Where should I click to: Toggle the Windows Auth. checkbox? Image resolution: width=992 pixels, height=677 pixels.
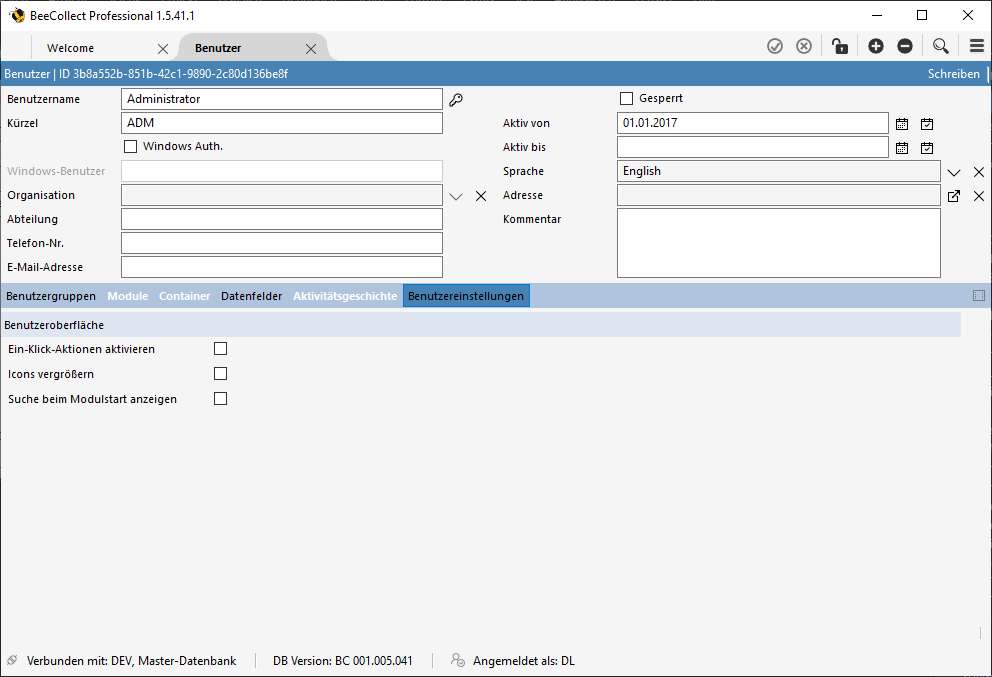point(130,146)
